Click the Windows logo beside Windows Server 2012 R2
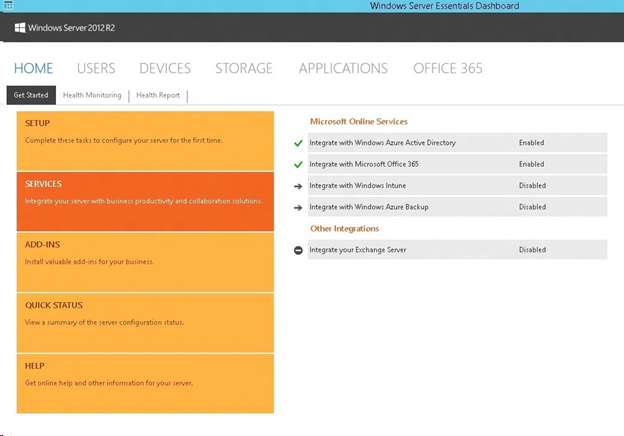 [20, 27]
